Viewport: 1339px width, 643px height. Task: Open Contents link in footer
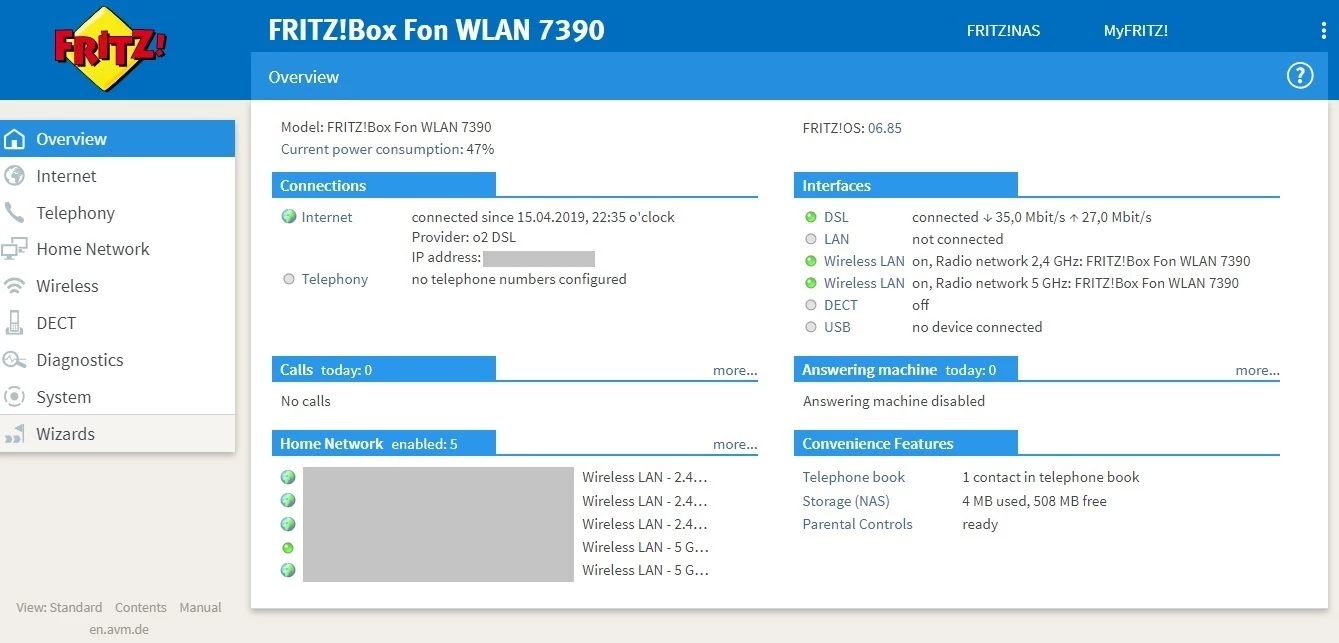click(x=141, y=607)
